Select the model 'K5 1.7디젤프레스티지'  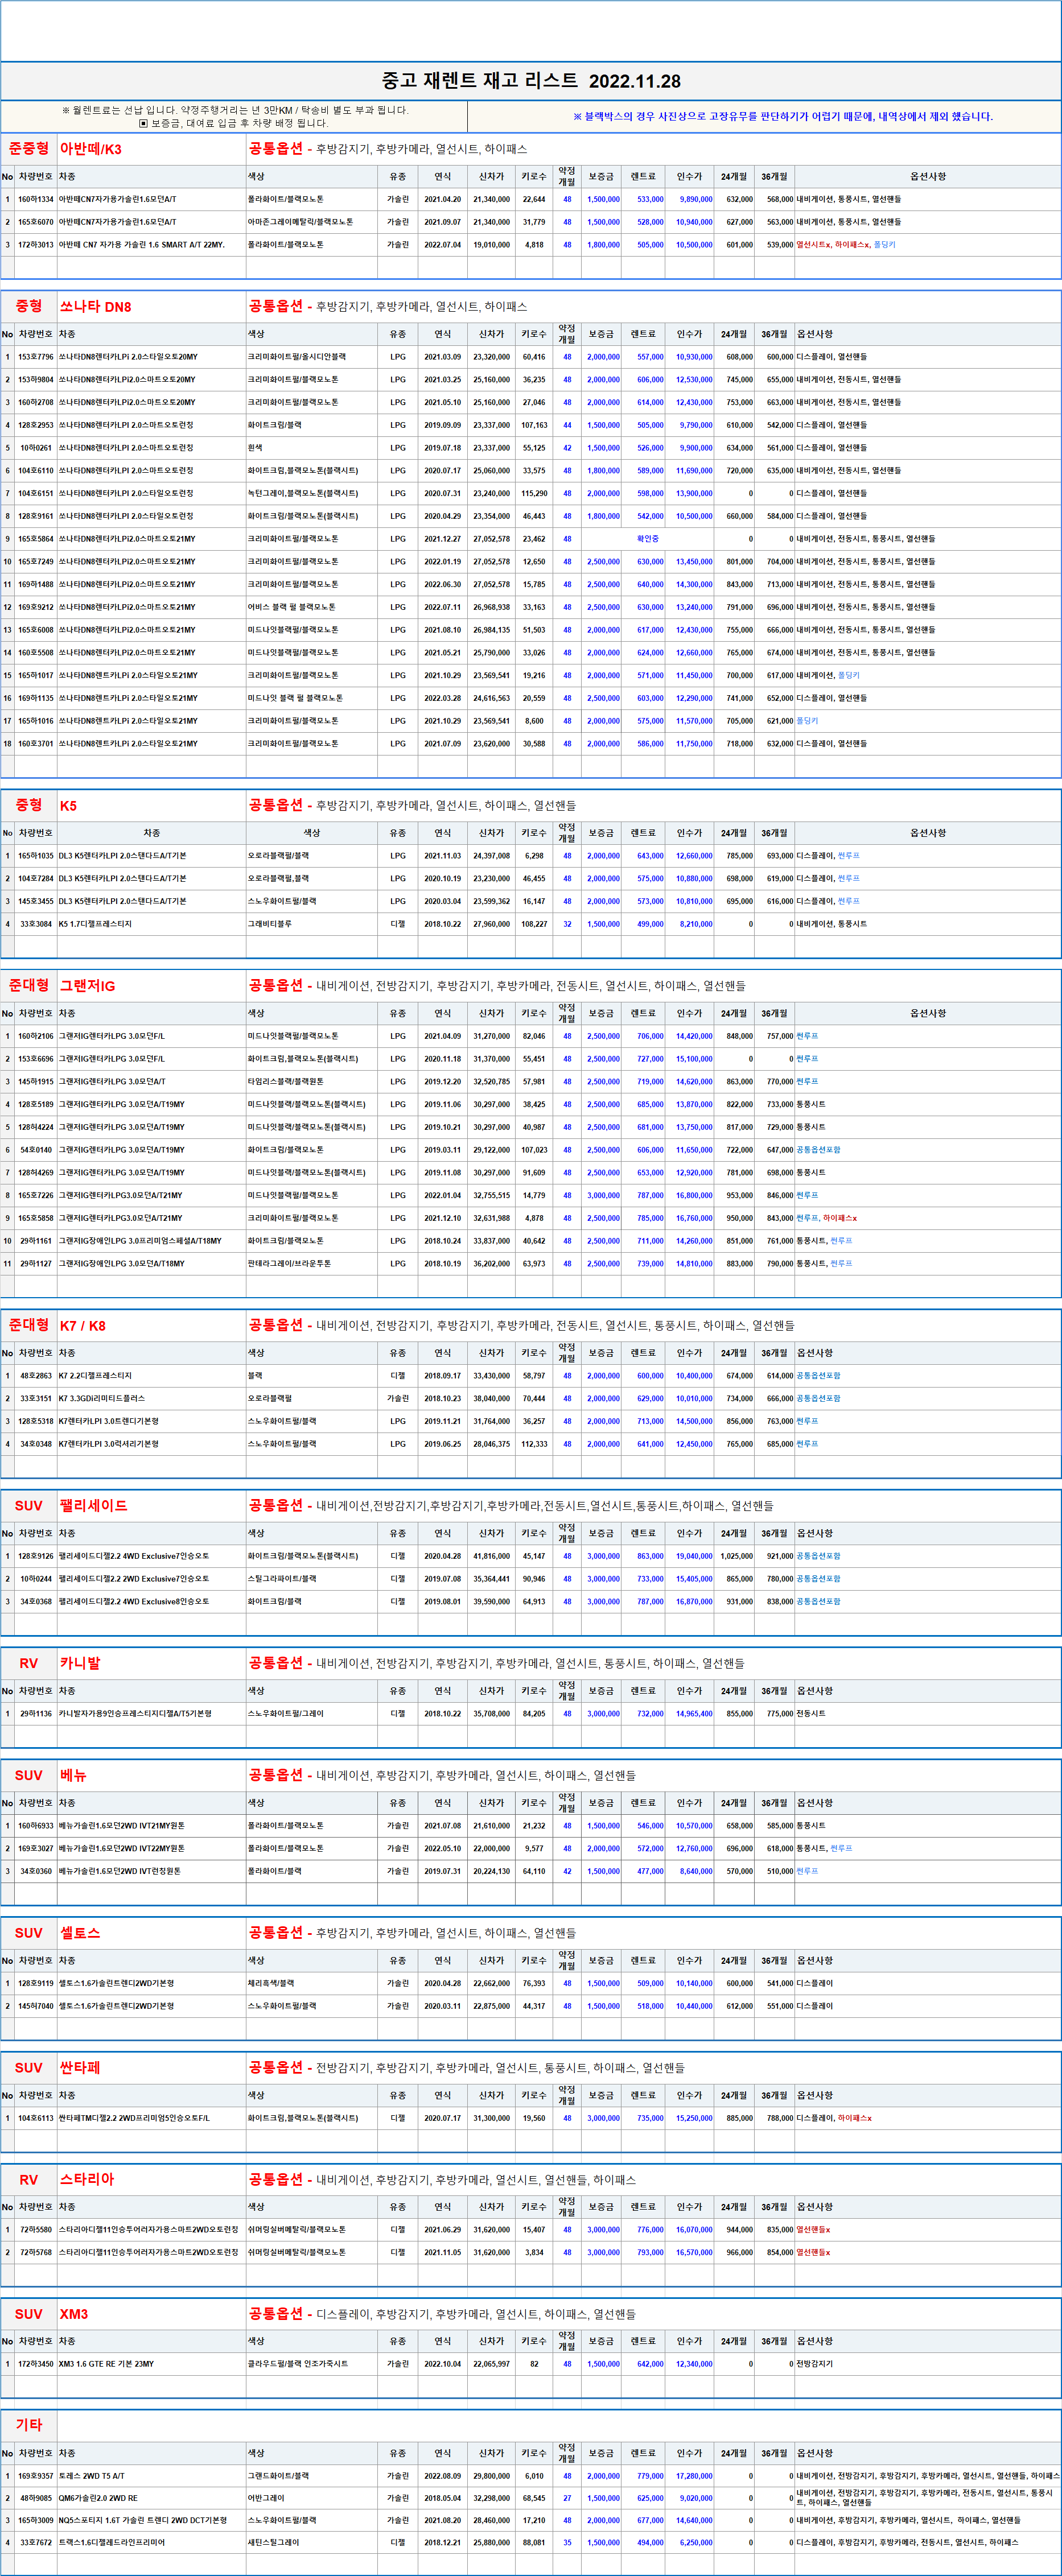point(95,924)
